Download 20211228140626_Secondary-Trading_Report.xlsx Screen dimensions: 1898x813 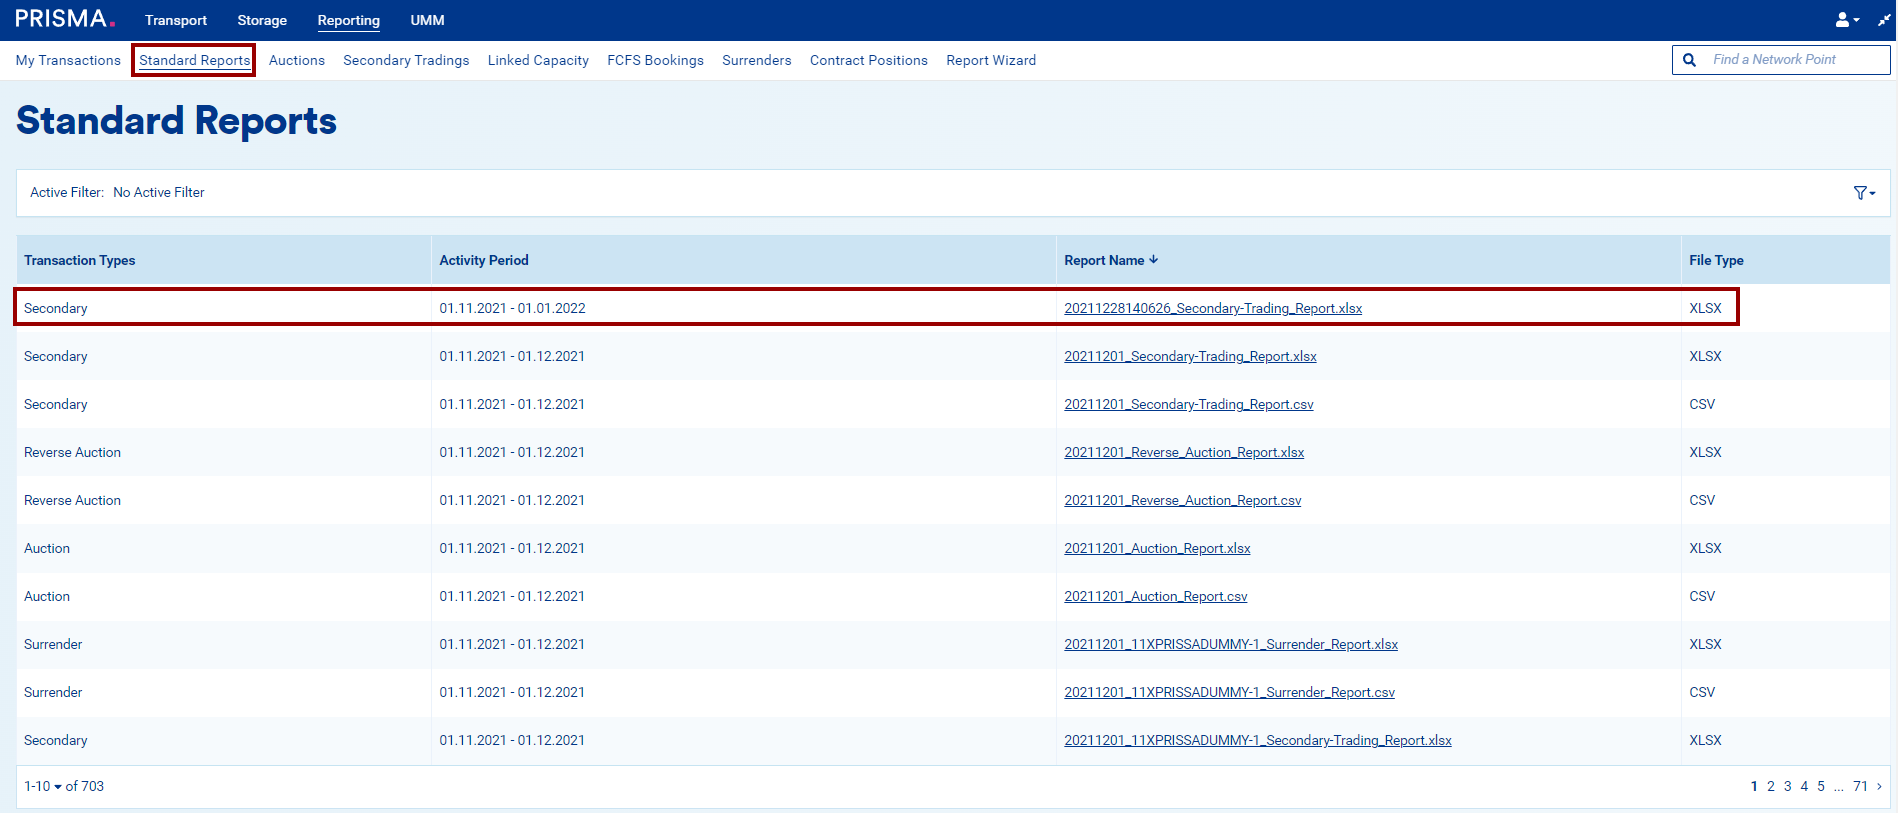[1212, 308]
